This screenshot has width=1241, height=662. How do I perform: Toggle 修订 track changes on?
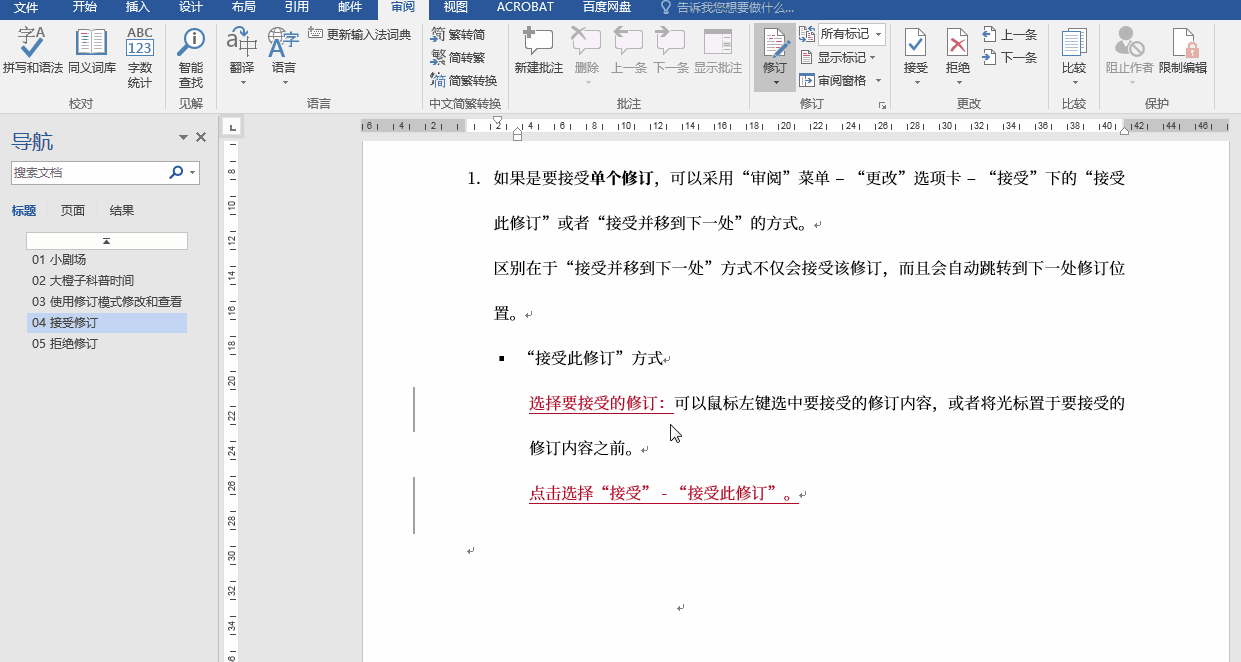coord(775,48)
